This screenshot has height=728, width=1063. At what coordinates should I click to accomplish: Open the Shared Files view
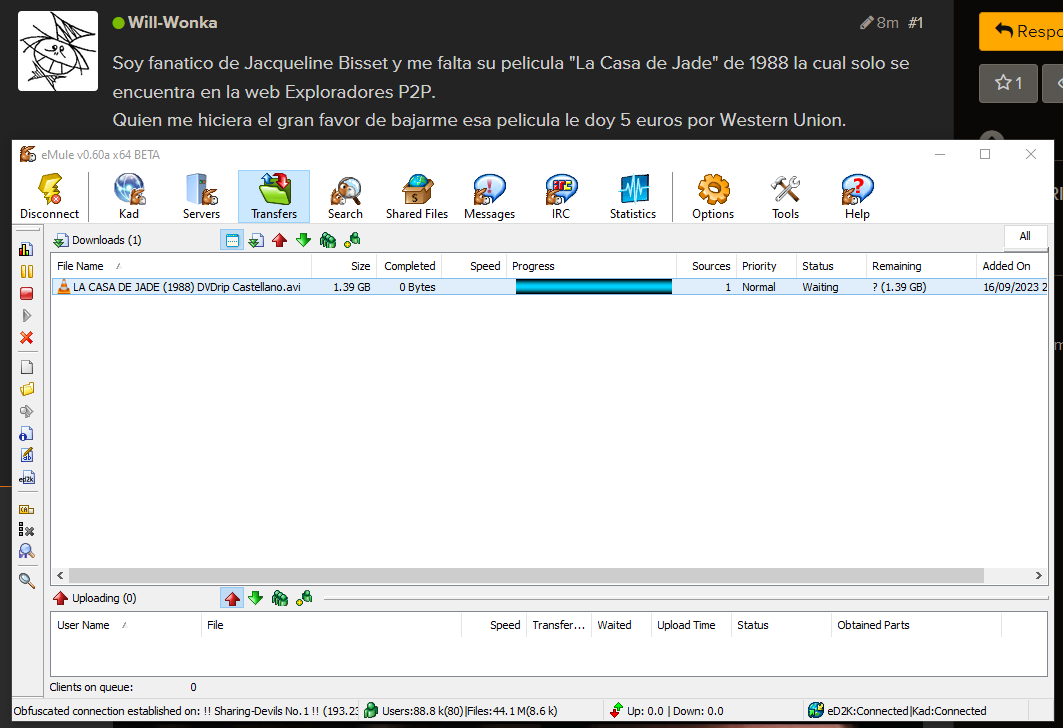tap(417, 197)
